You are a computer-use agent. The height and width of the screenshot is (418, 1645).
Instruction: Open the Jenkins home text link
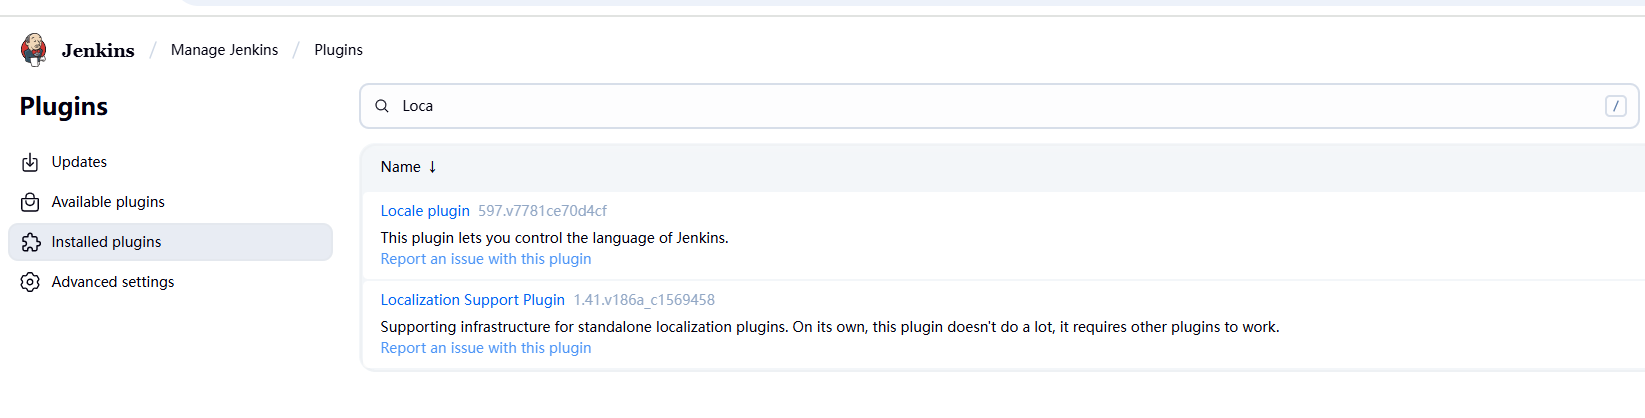tap(98, 50)
